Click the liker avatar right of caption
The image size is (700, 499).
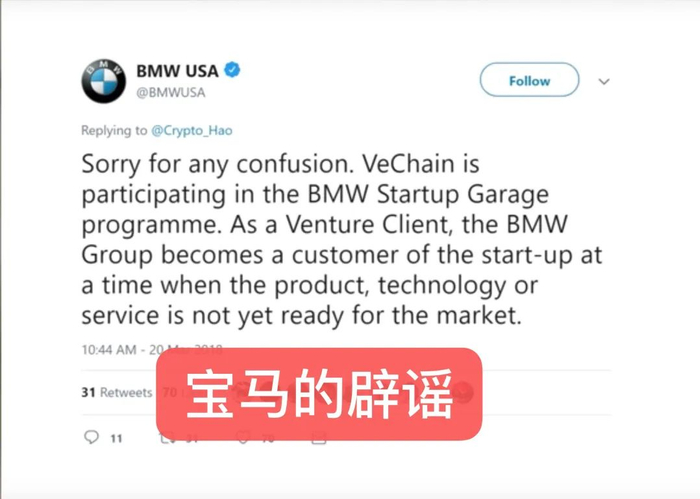coord(464,392)
